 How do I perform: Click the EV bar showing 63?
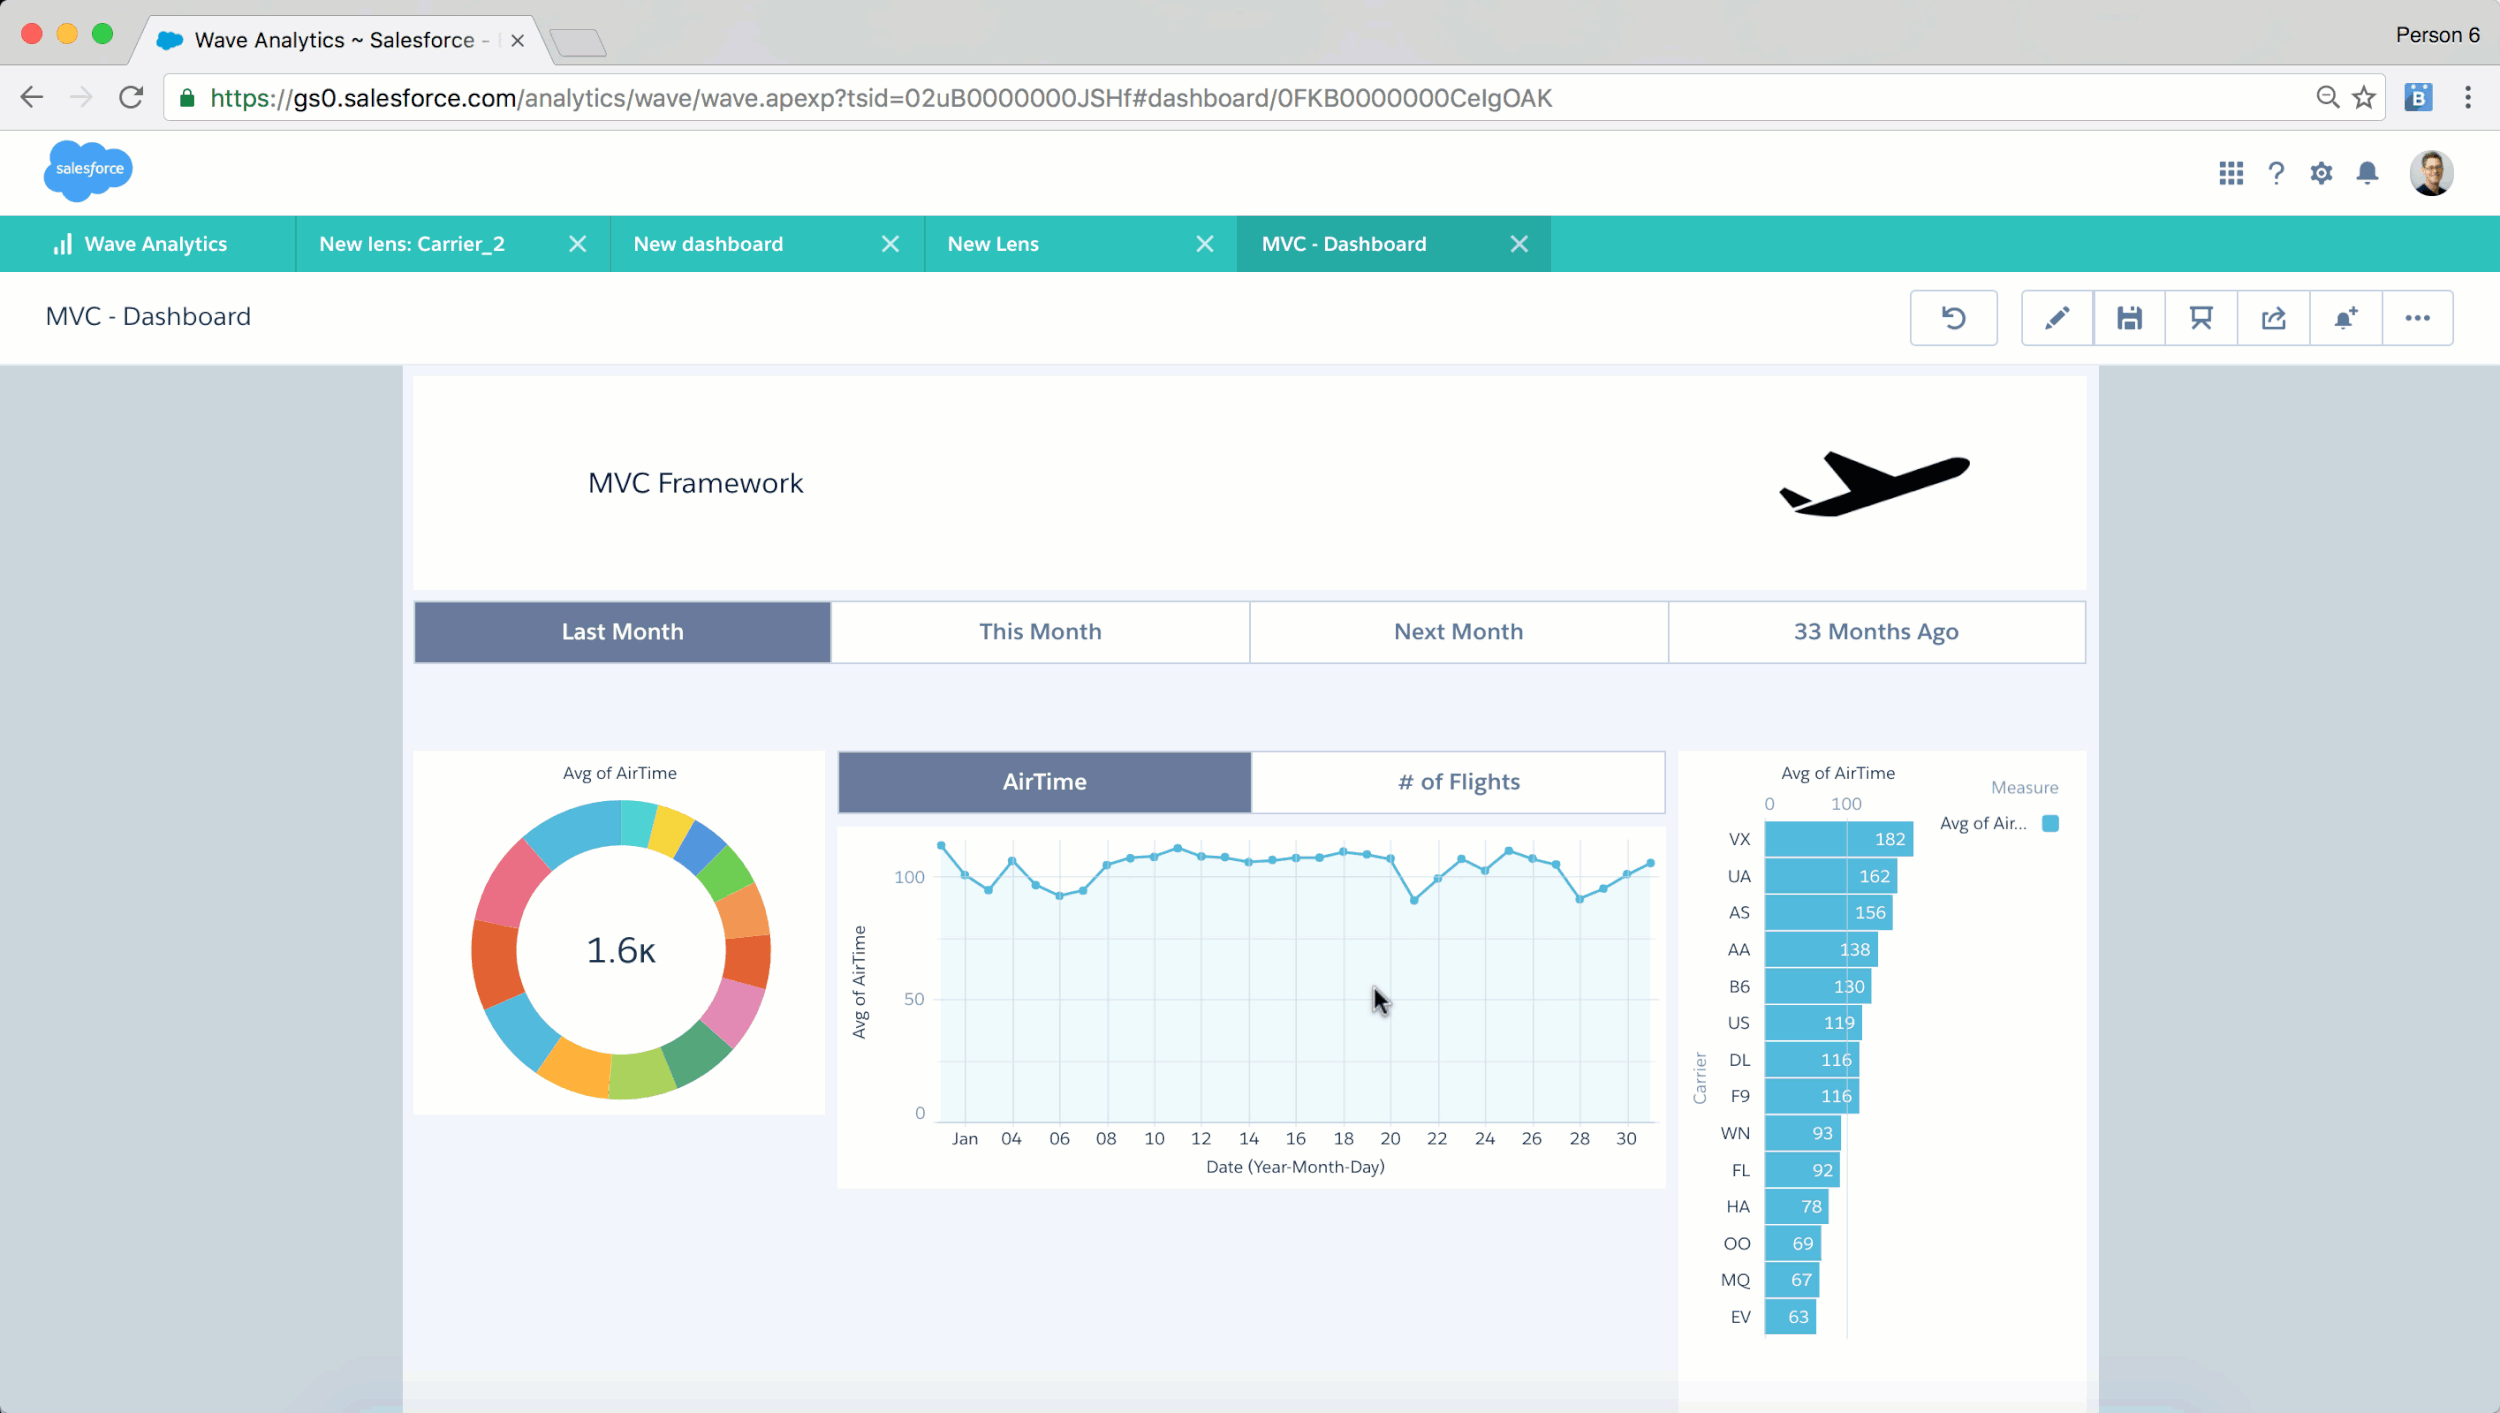click(1790, 1317)
